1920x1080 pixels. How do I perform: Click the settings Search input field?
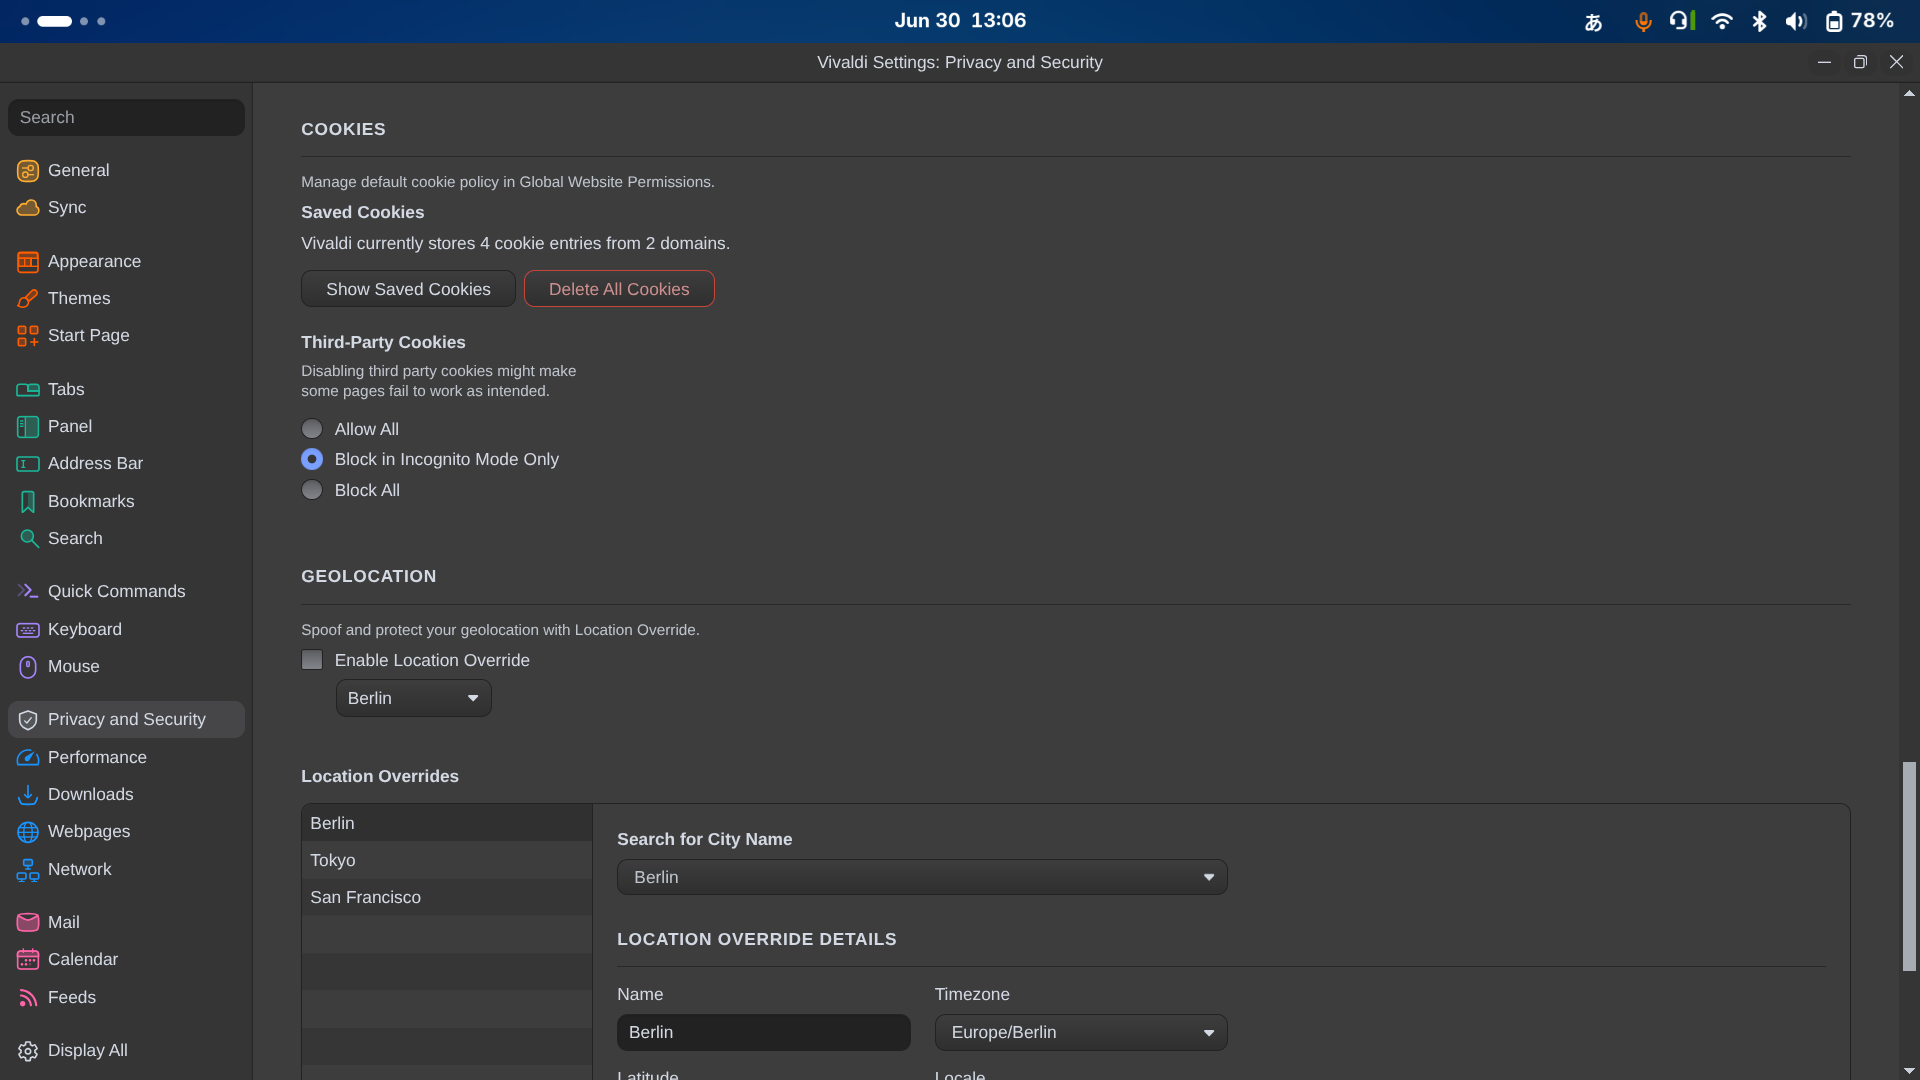[126, 118]
